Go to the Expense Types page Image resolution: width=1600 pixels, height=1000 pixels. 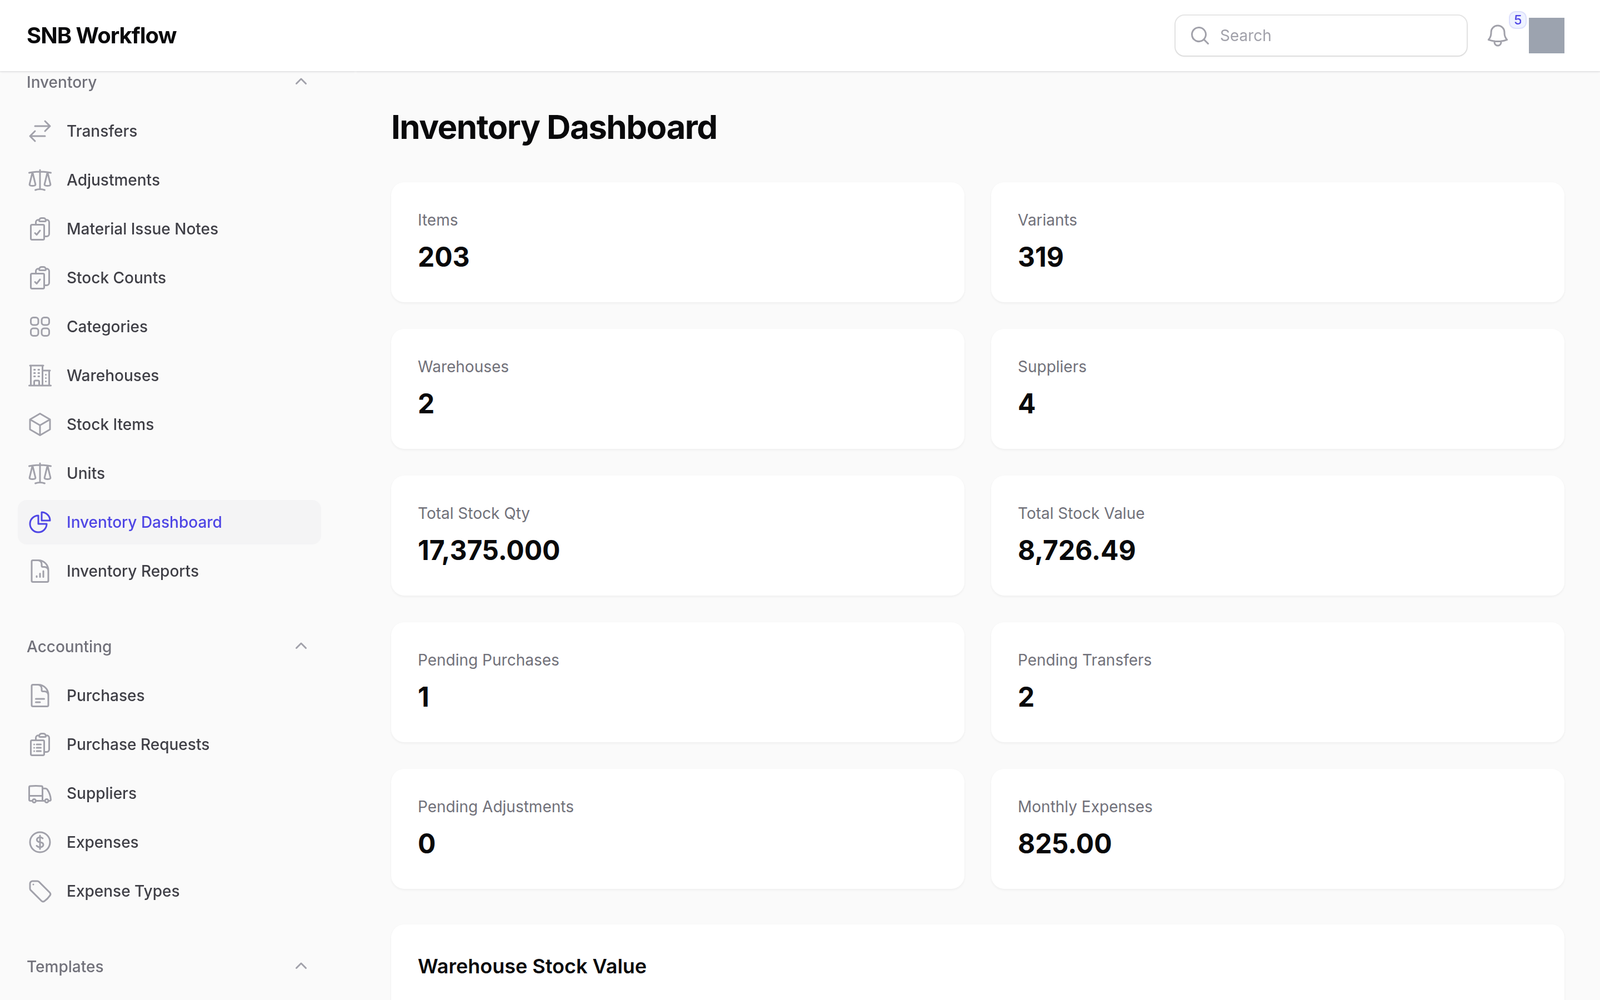point(169,891)
